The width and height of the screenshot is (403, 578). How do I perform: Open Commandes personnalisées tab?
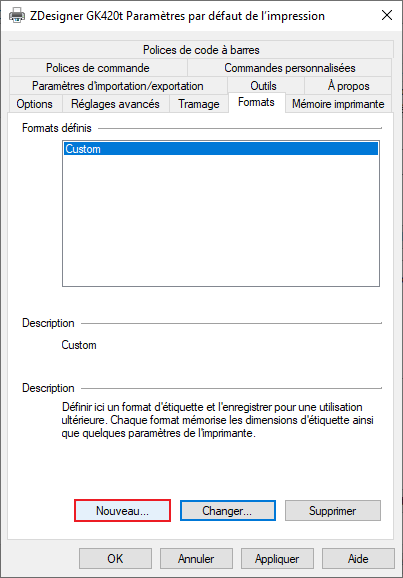pos(290,68)
